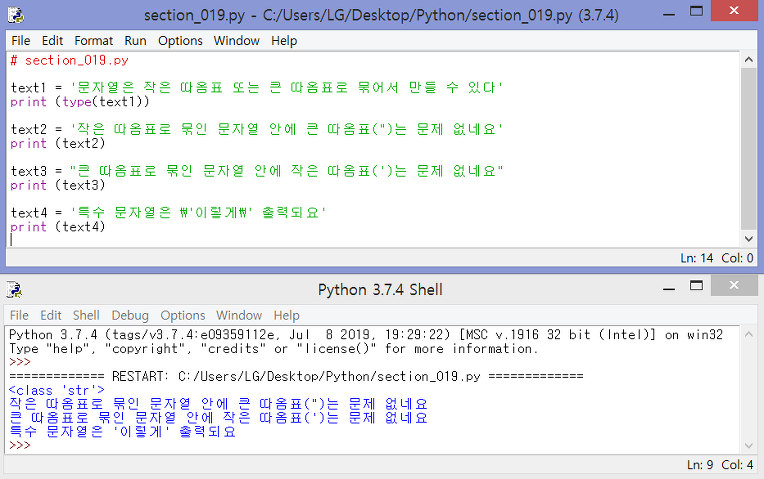This screenshot has height=479, width=764.
Task: Click the Shell output line starting '특수 문자열은'
Action: pos(122,432)
